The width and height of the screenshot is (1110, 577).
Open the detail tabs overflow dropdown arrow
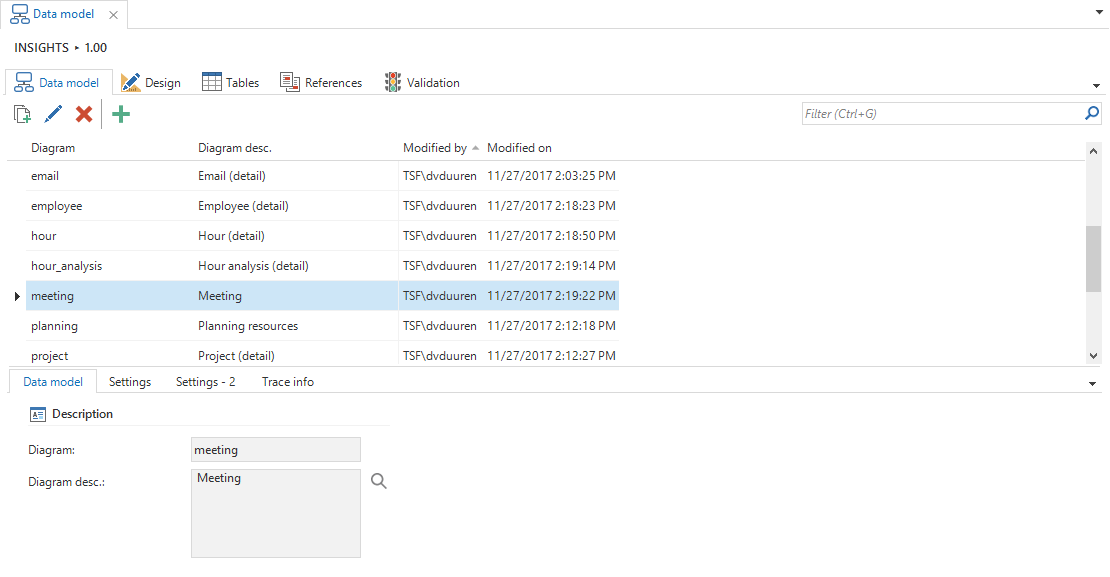coord(1092,384)
